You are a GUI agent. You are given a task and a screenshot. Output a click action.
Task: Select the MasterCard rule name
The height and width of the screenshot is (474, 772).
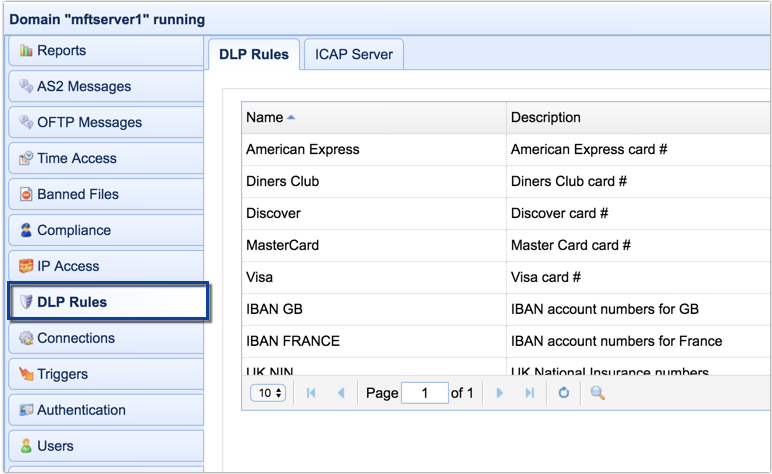pyautogui.click(x=283, y=245)
